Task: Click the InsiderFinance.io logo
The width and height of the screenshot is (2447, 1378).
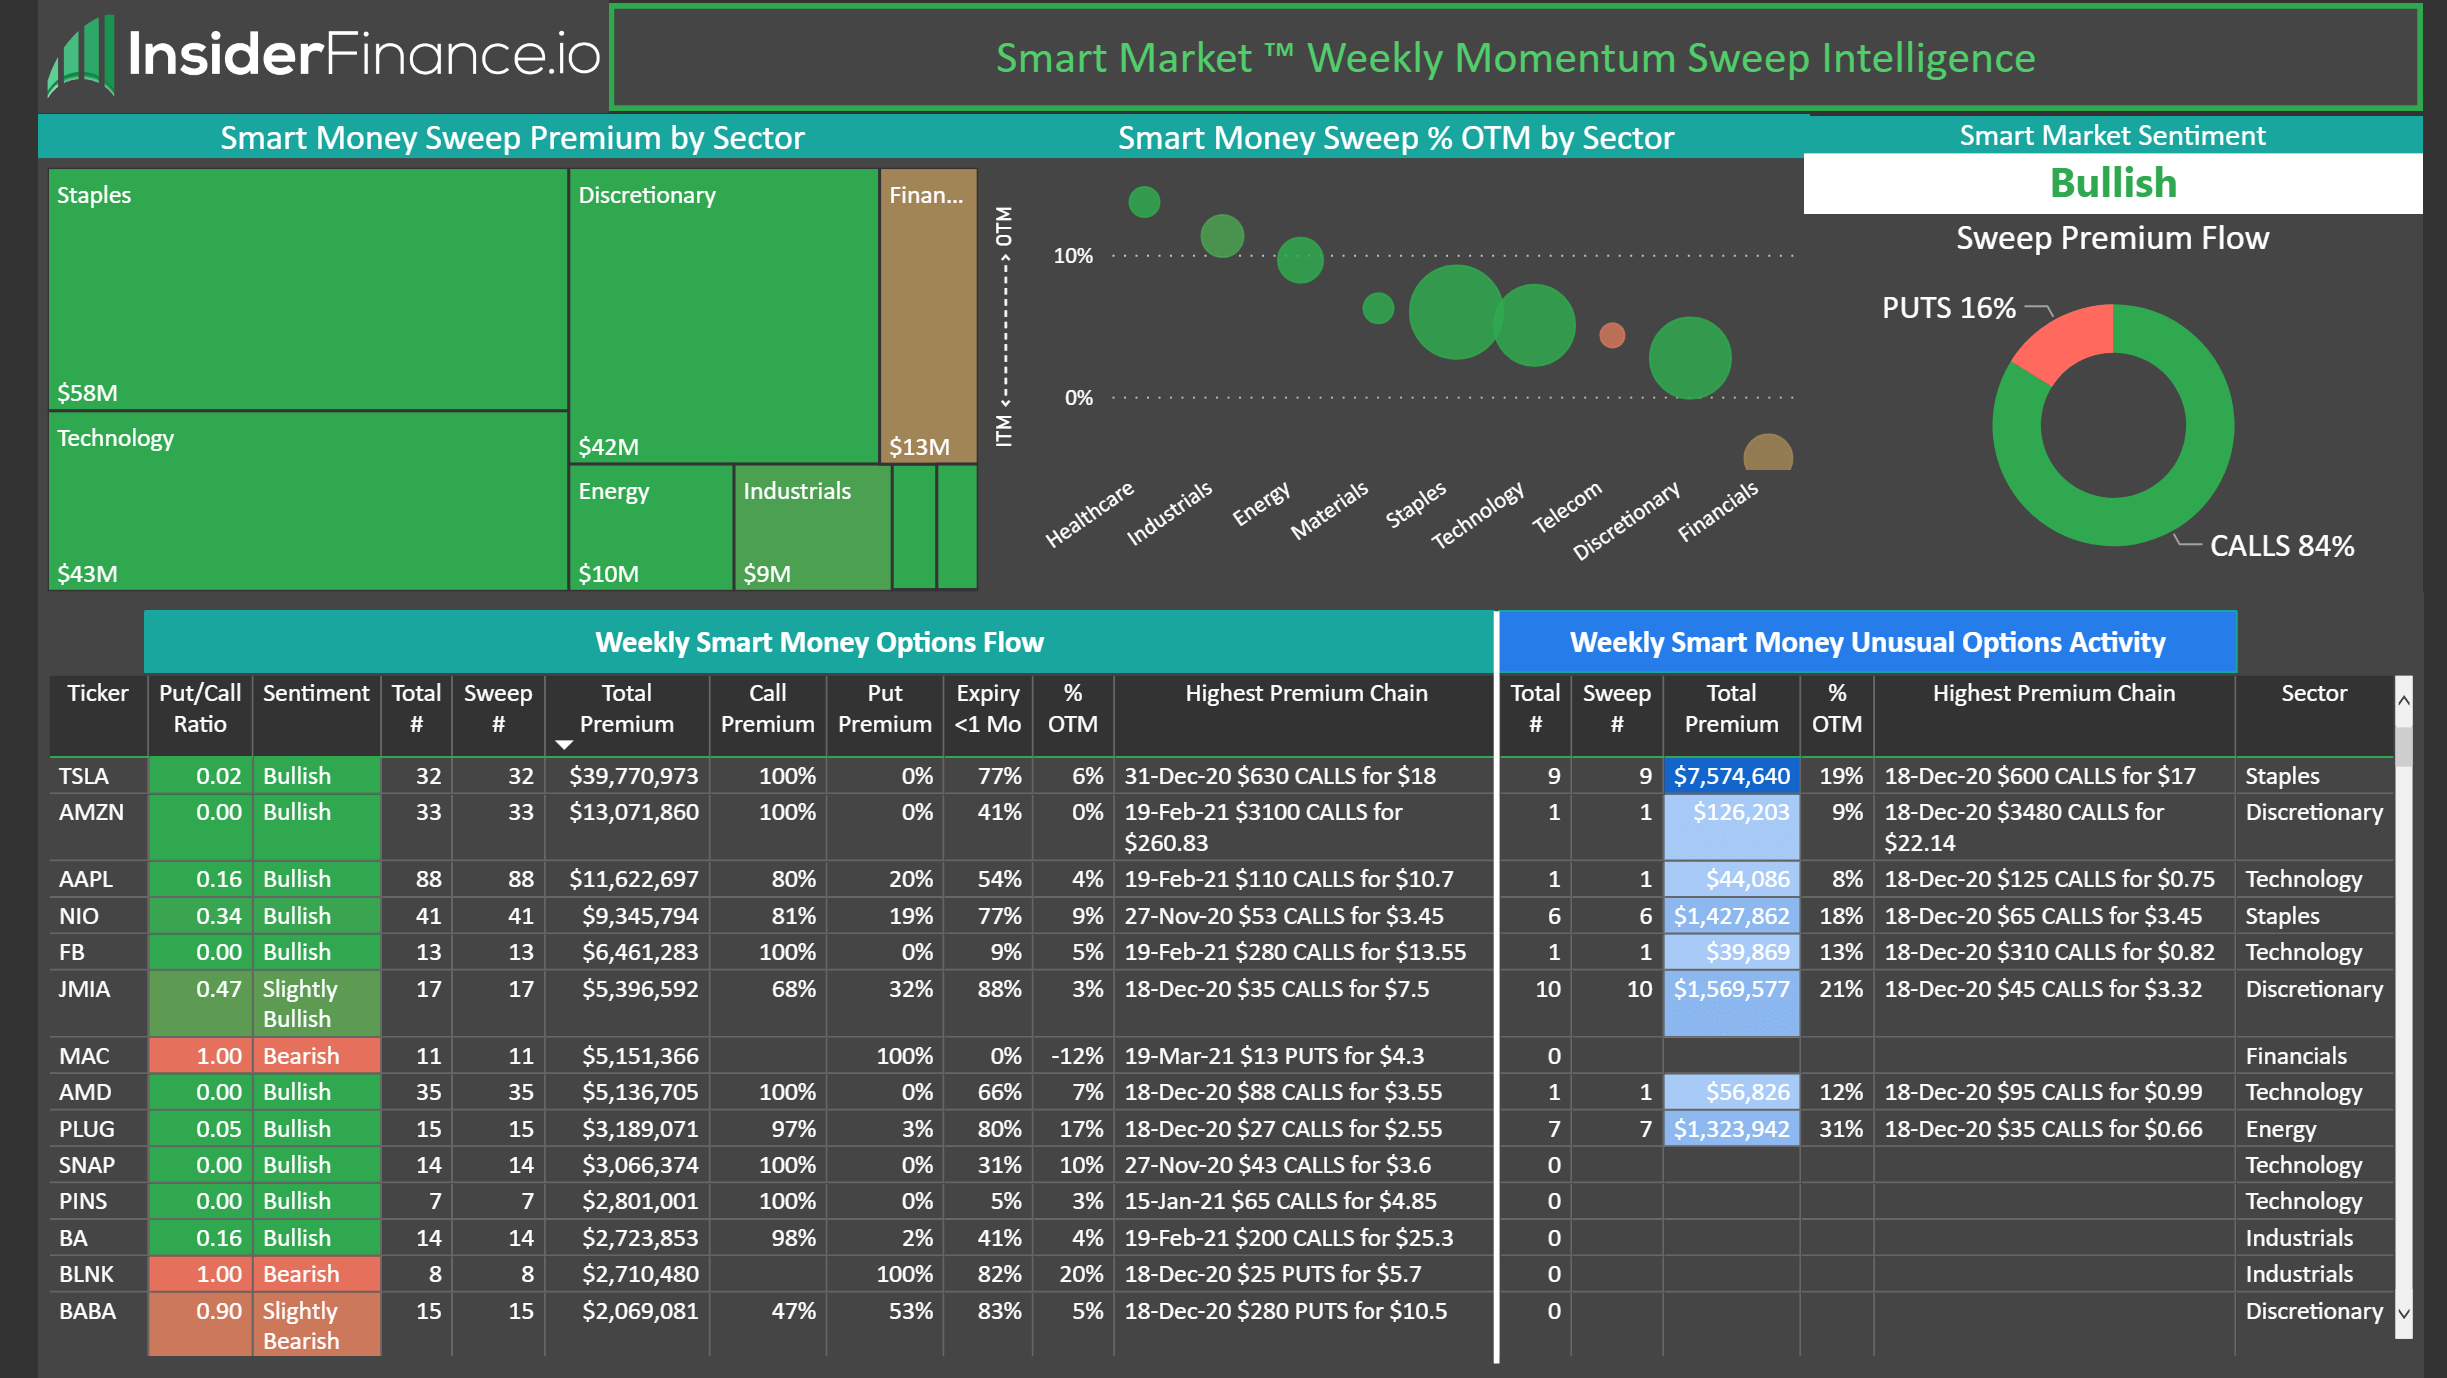Action: pyautogui.click(x=320, y=60)
